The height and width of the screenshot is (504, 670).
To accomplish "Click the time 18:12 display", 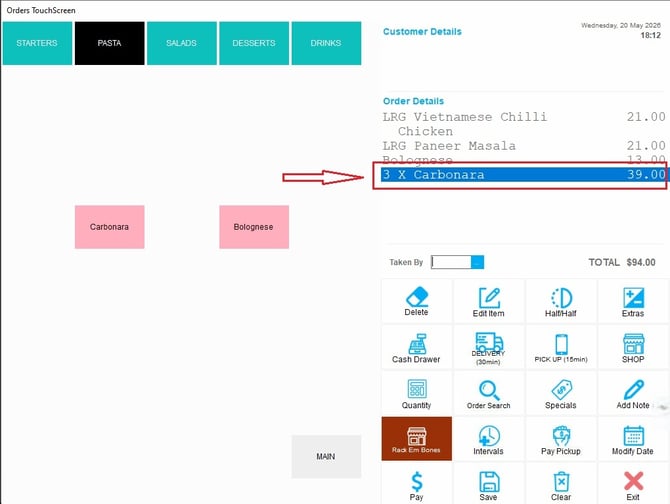I will point(650,35).
